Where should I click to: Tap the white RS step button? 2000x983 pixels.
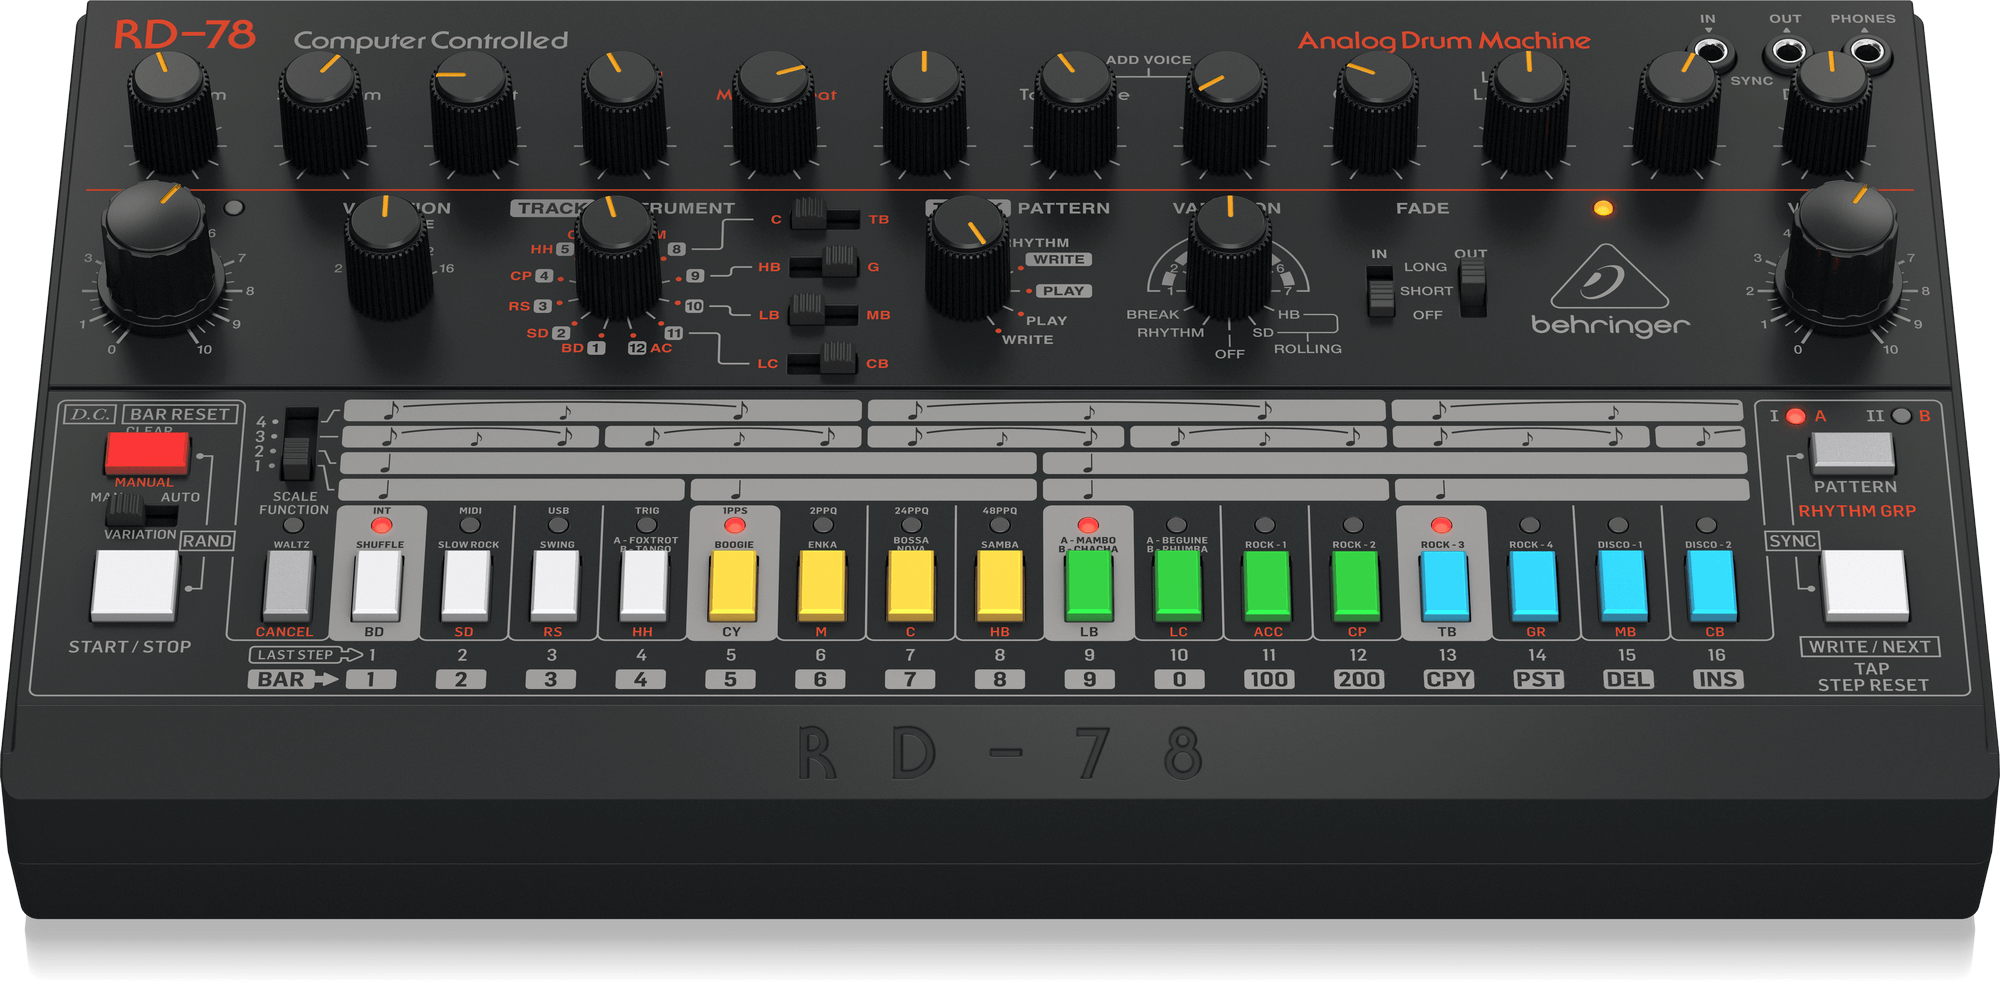pos(555,586)
